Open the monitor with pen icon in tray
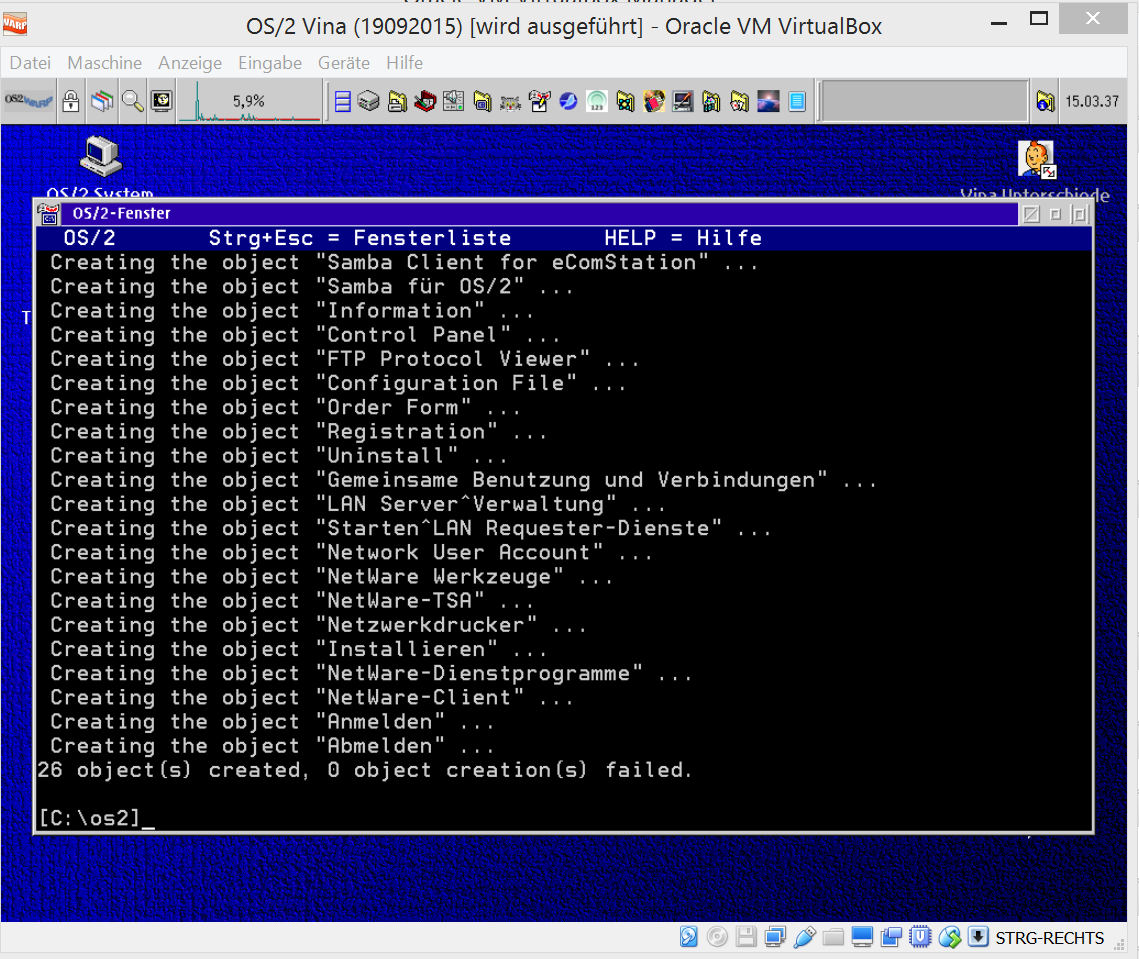The height and width of the screenshot is (959, 1139). point(682,101)
